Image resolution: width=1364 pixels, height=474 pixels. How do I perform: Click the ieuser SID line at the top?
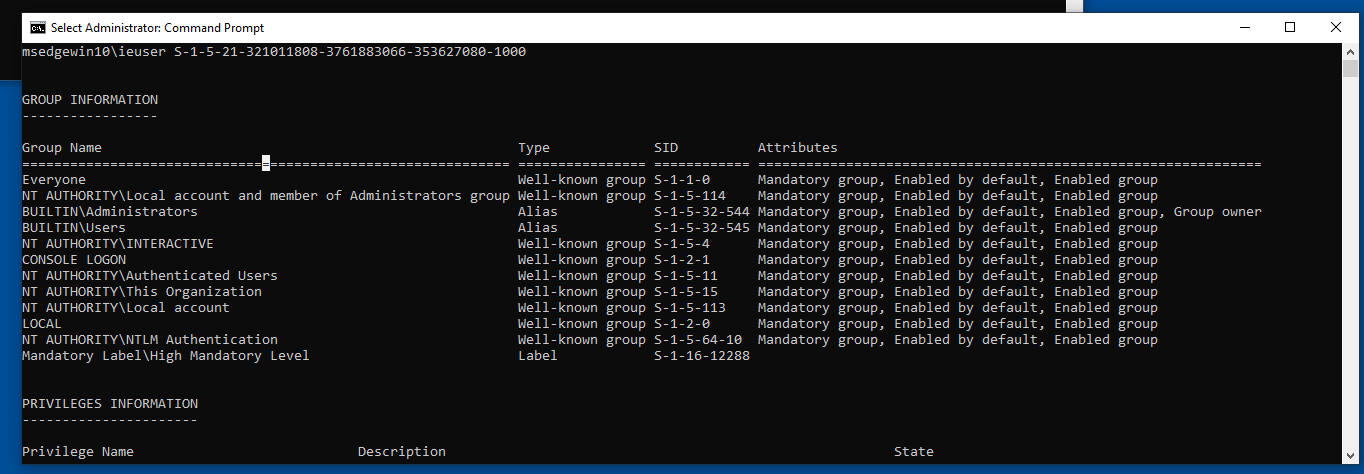[273, 52]
